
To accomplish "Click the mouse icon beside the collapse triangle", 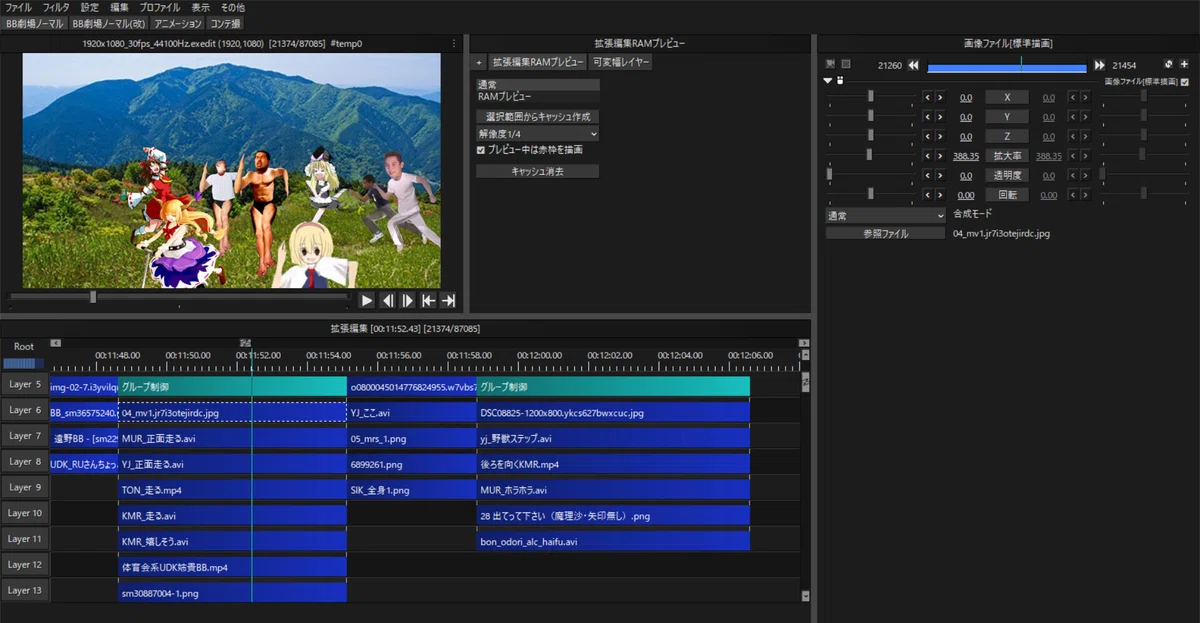I will 840,81.
